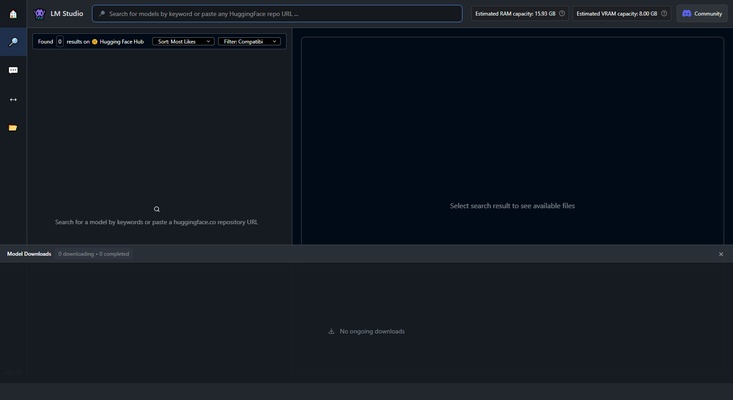Close the Model Downloads panel
The width and height of the screenshot is (733, 400).
pyautogui.click(x=721, y=254)
